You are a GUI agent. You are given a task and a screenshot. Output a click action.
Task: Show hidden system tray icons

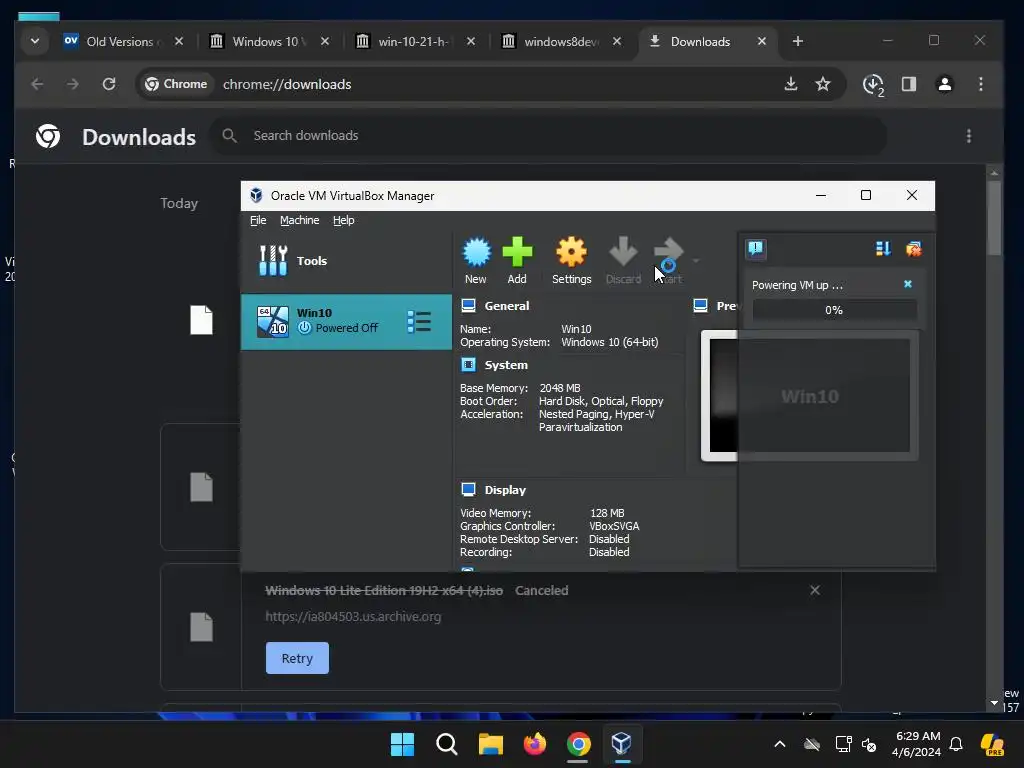click(x=780, y=744)
